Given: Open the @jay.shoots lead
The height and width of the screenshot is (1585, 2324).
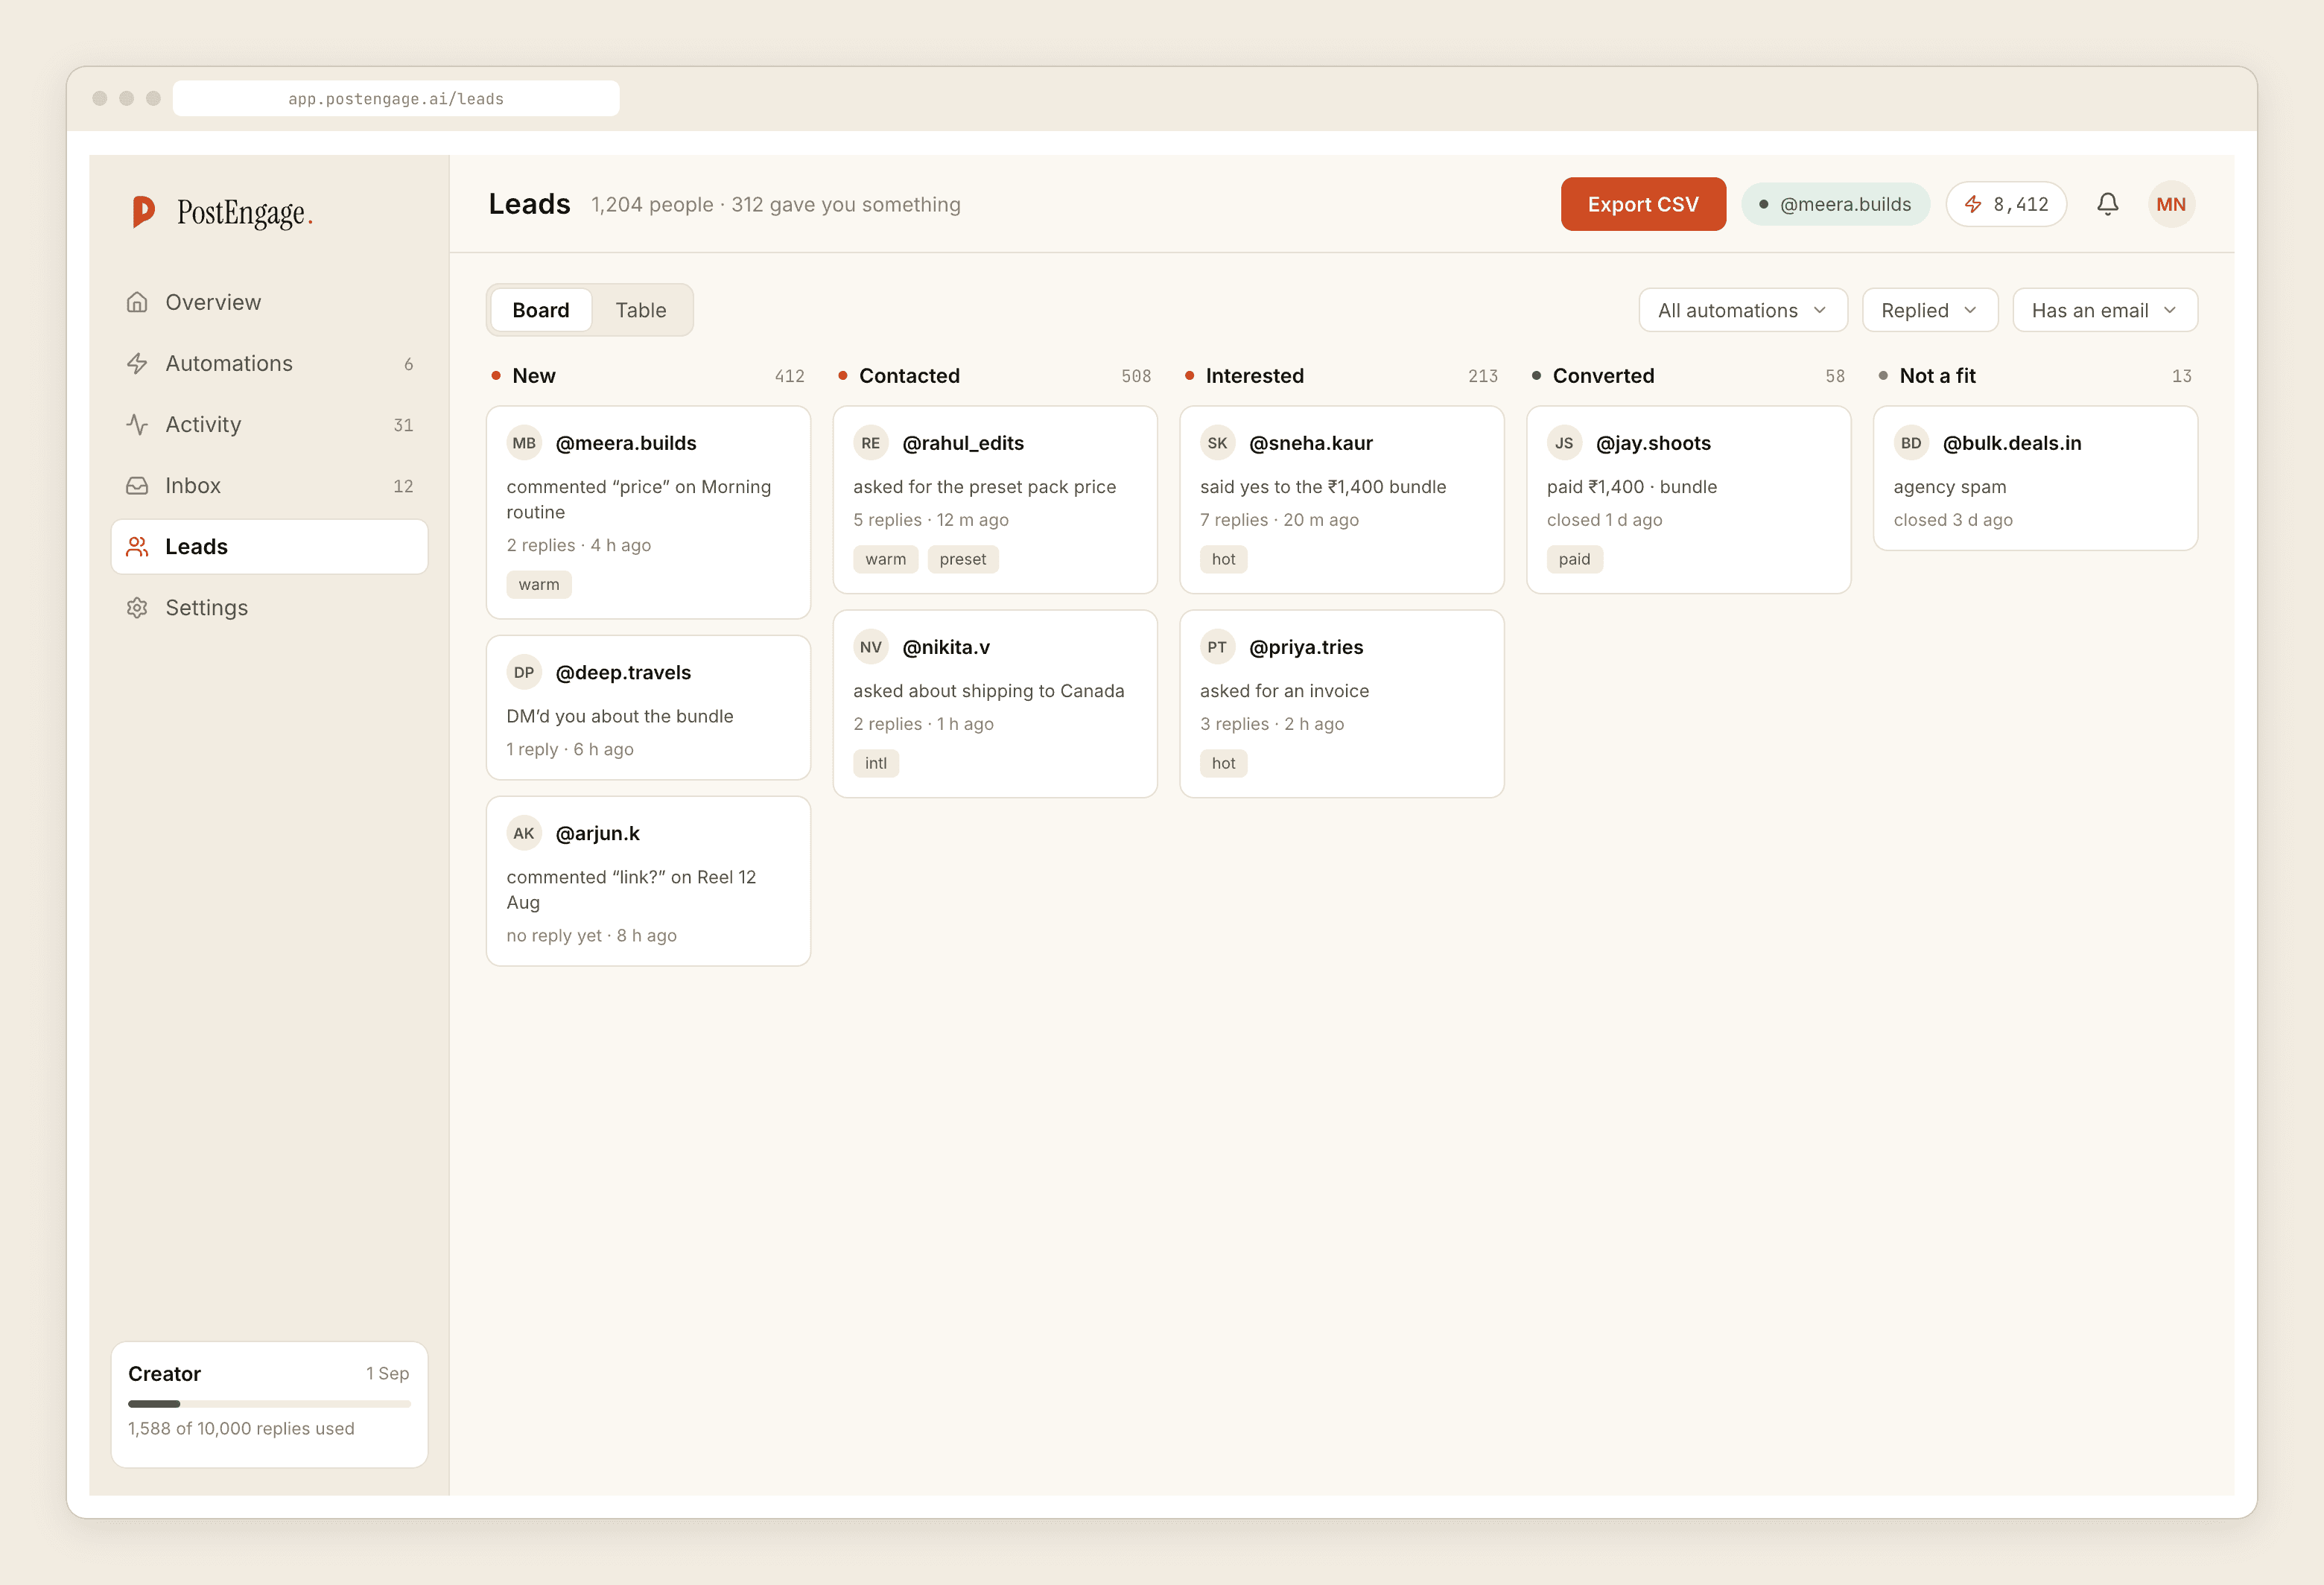Looking at the screenshot, I should pos(1688,499).
